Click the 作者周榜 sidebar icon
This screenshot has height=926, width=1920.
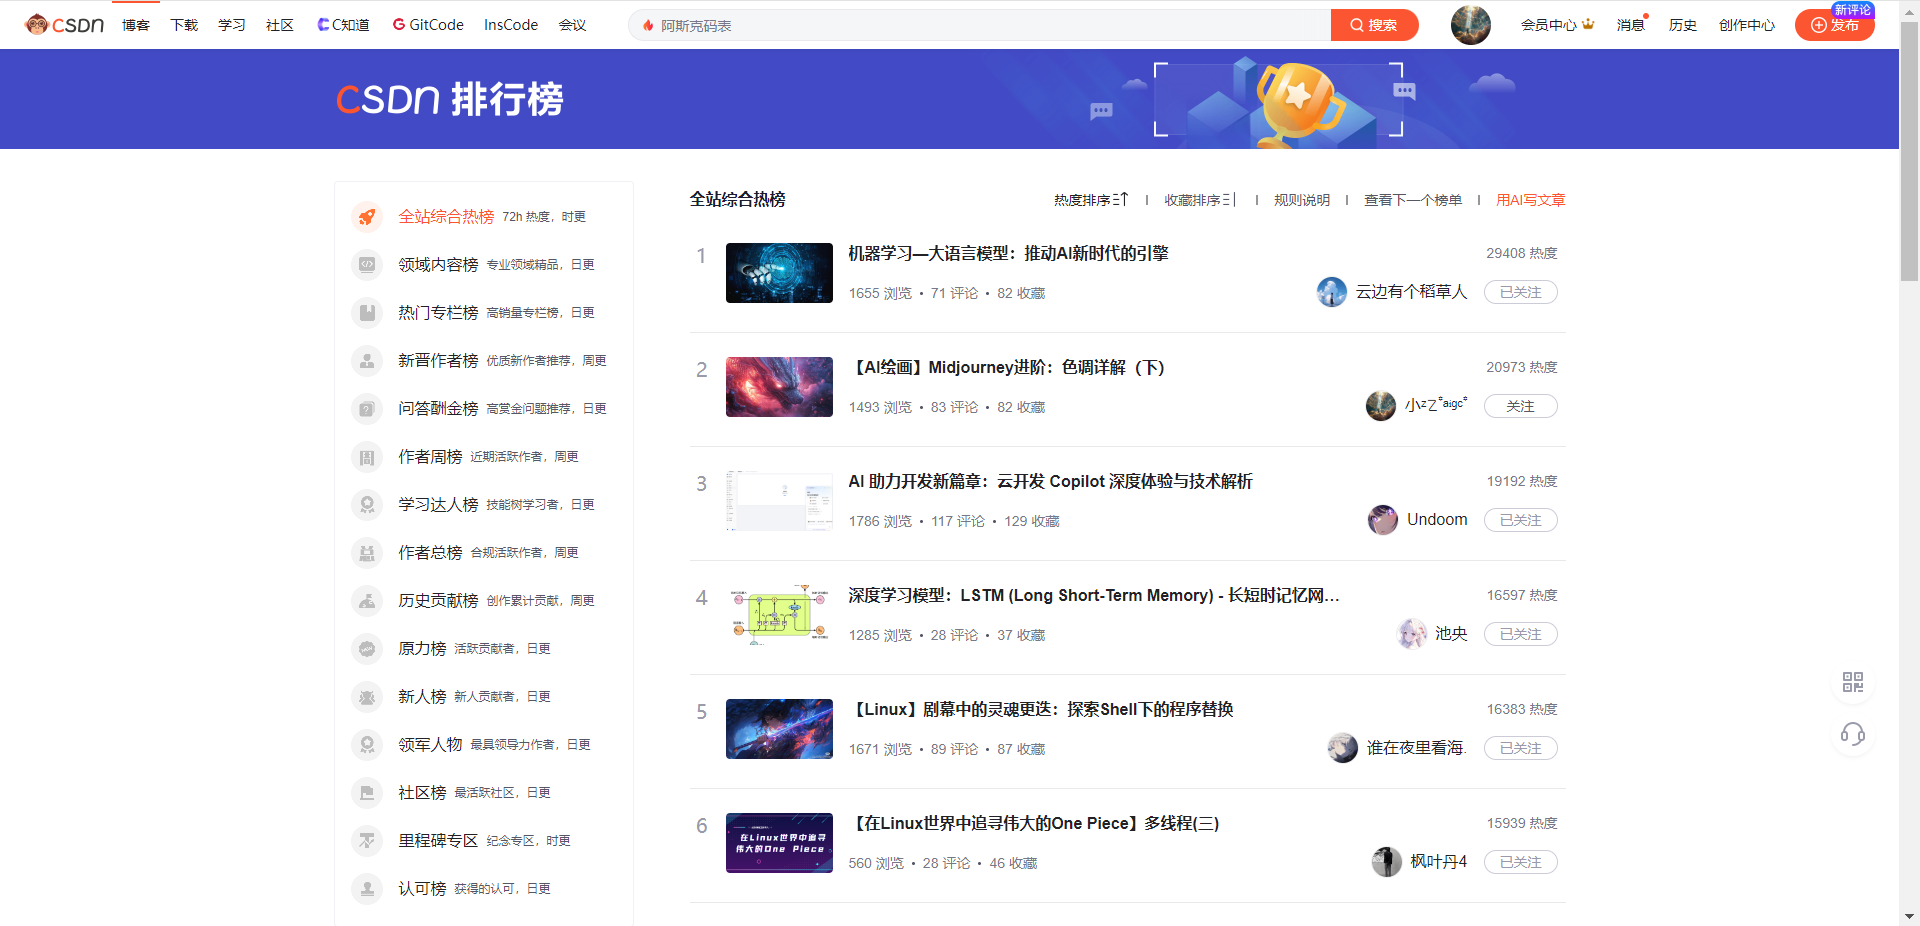click(x=367, y=457)
